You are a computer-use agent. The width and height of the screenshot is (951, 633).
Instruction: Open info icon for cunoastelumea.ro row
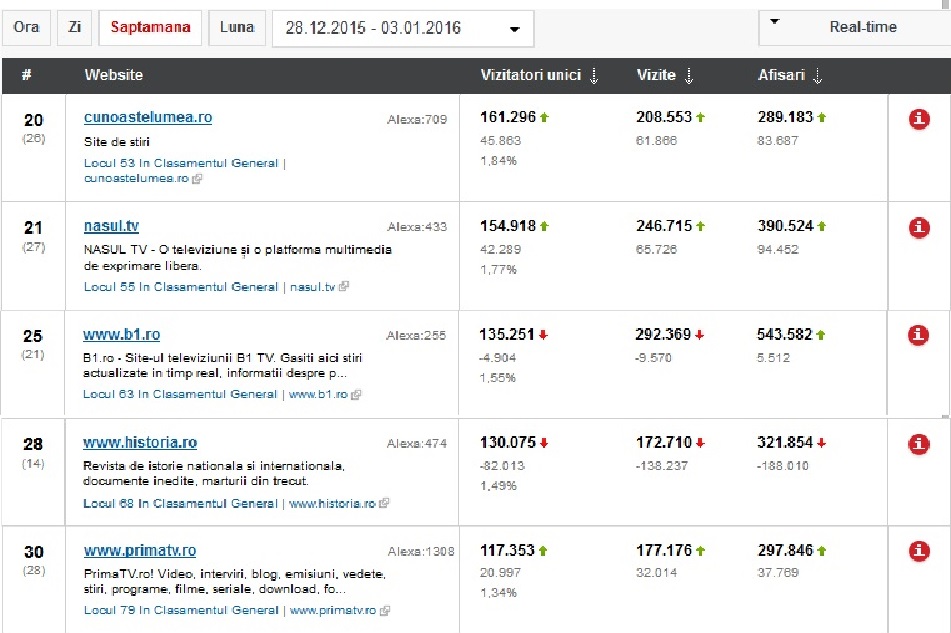pos(919,119)
